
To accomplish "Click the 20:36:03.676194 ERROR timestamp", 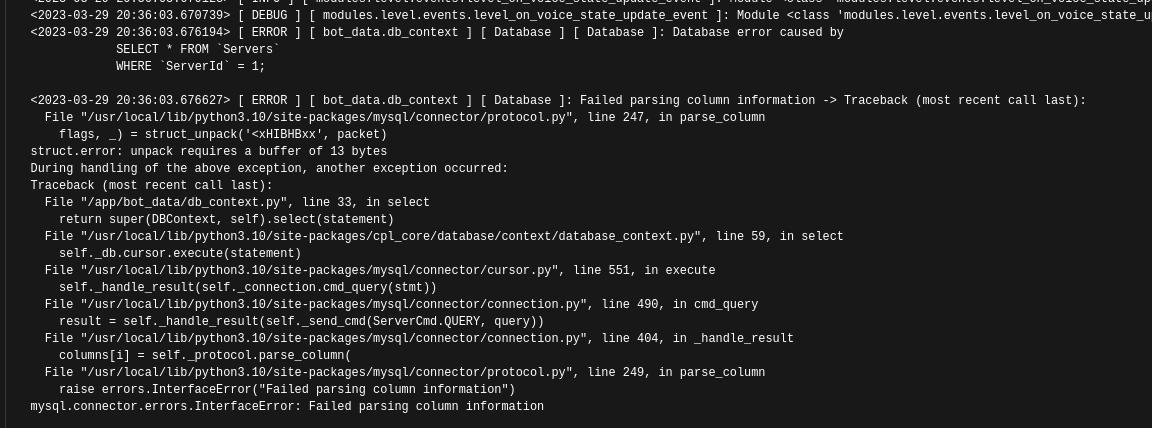I will (x=130, y=32).
